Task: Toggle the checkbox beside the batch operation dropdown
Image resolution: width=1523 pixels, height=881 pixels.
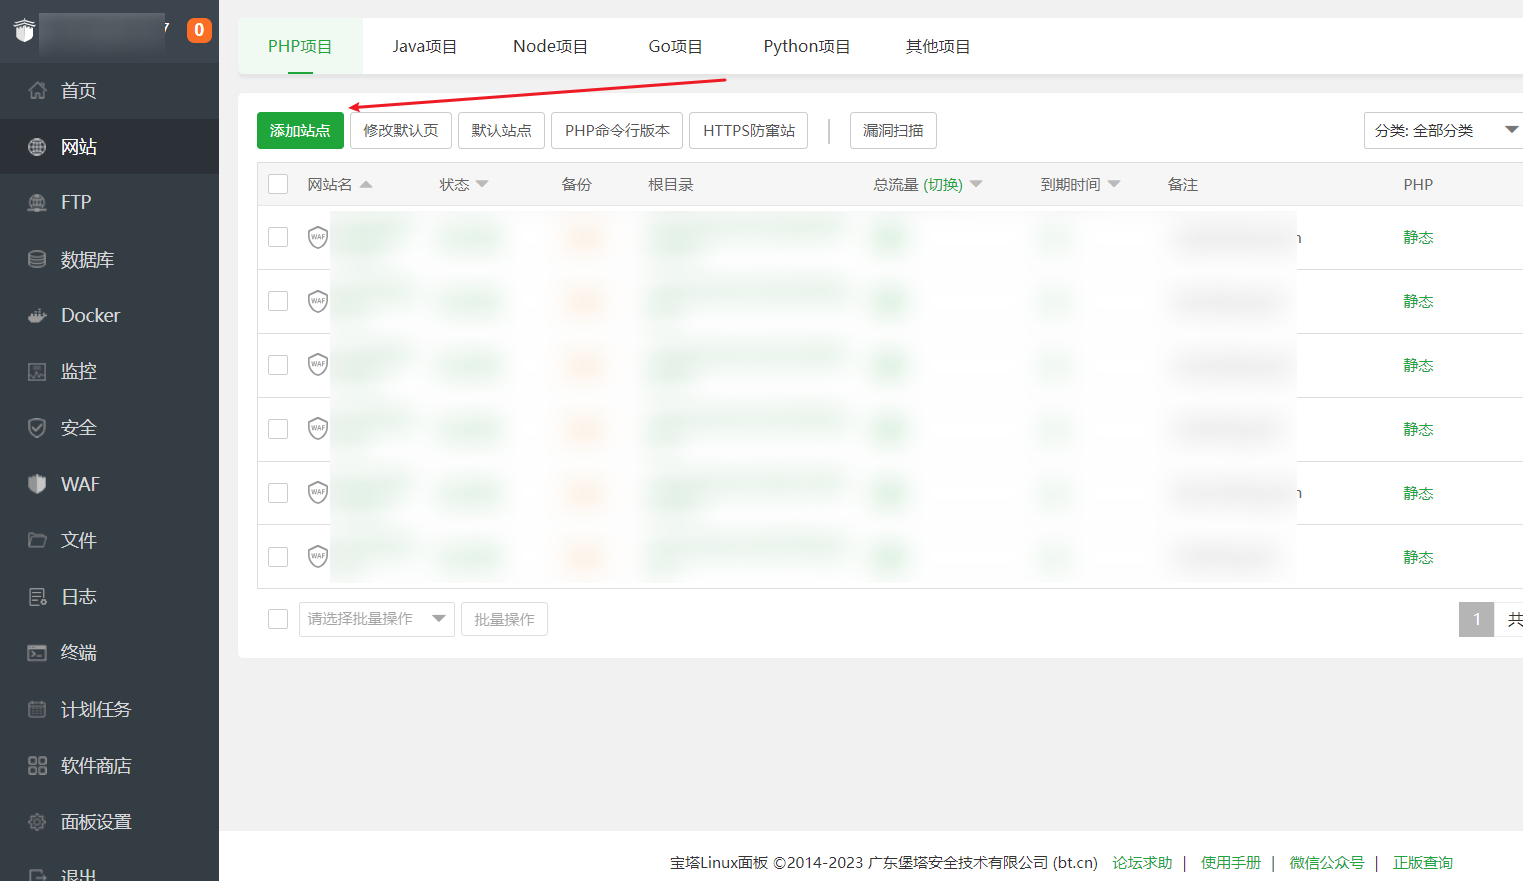Action: click(x=278, y=619)
